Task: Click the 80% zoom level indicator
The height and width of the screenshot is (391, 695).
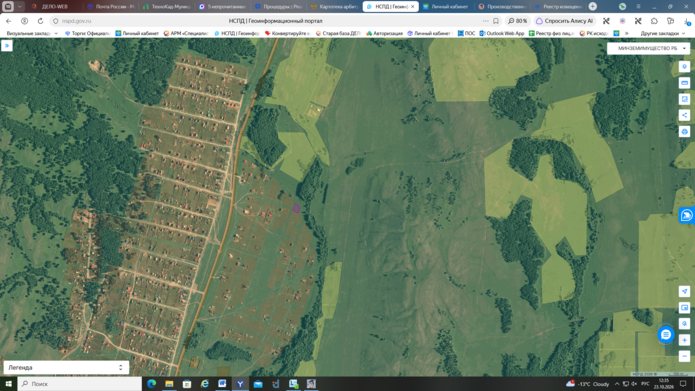Action: (518, 21)
